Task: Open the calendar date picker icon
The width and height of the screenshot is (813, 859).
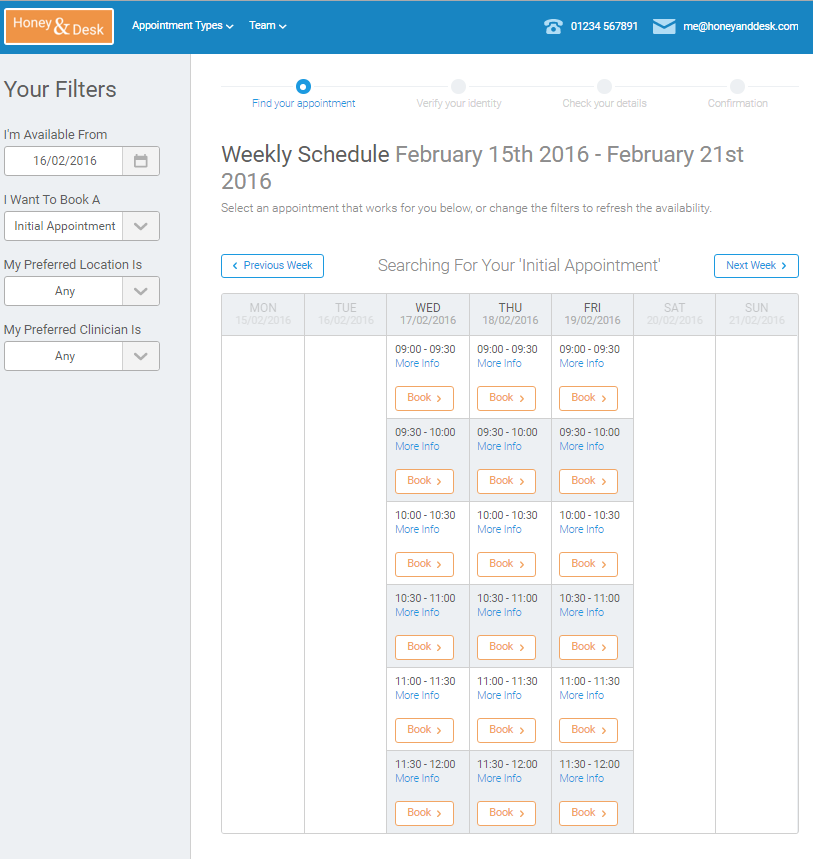Action: pos(141,161)
